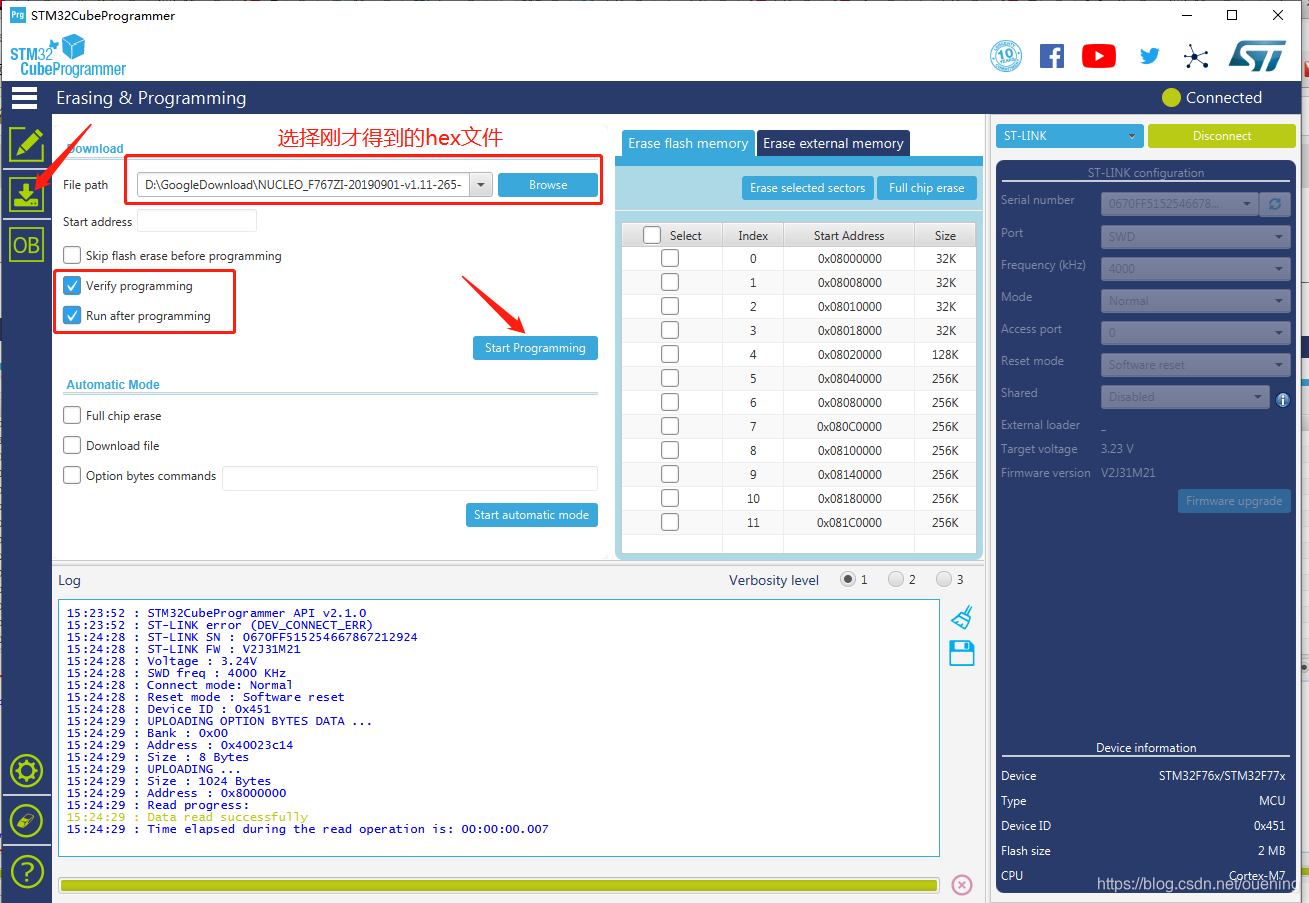
Task: Select sector at 0x08020000 checkbox
Action: [670, 354]
